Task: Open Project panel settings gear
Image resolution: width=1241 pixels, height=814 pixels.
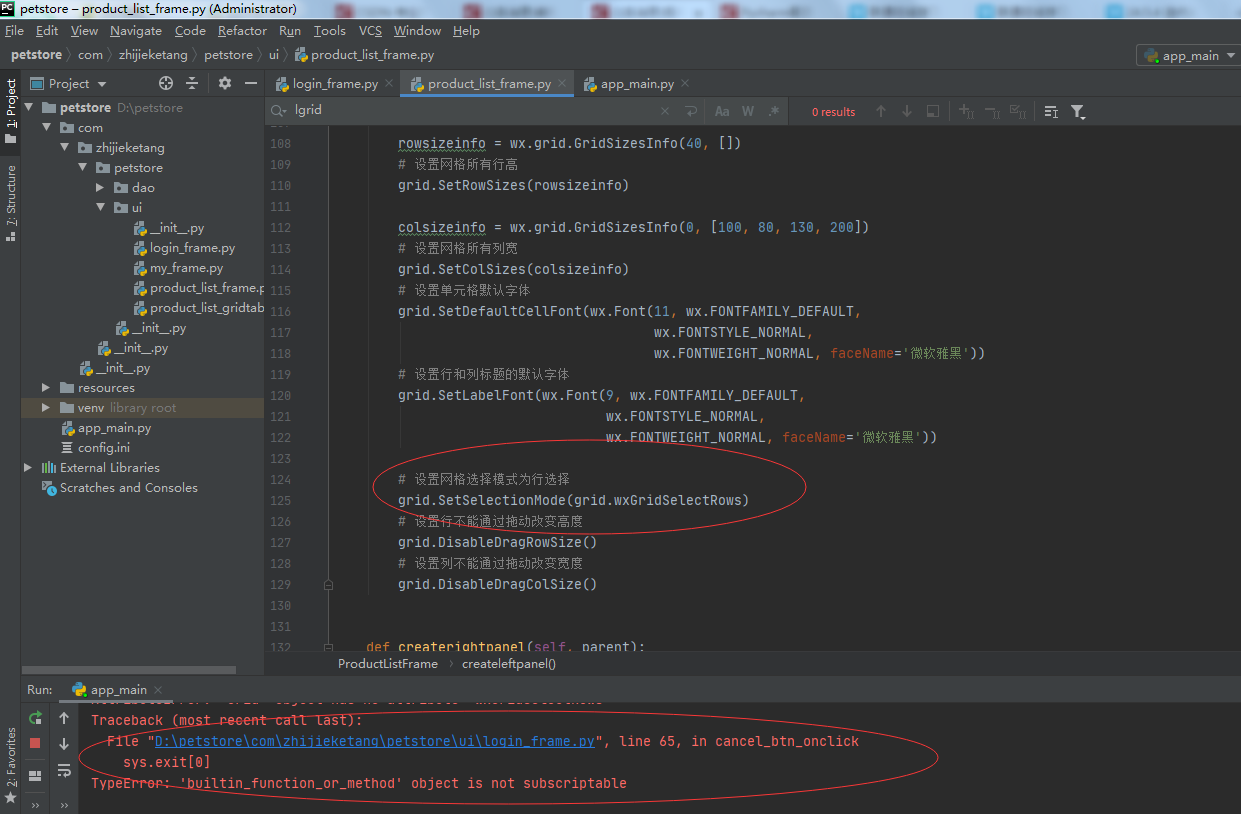Action: pos(225,83)
